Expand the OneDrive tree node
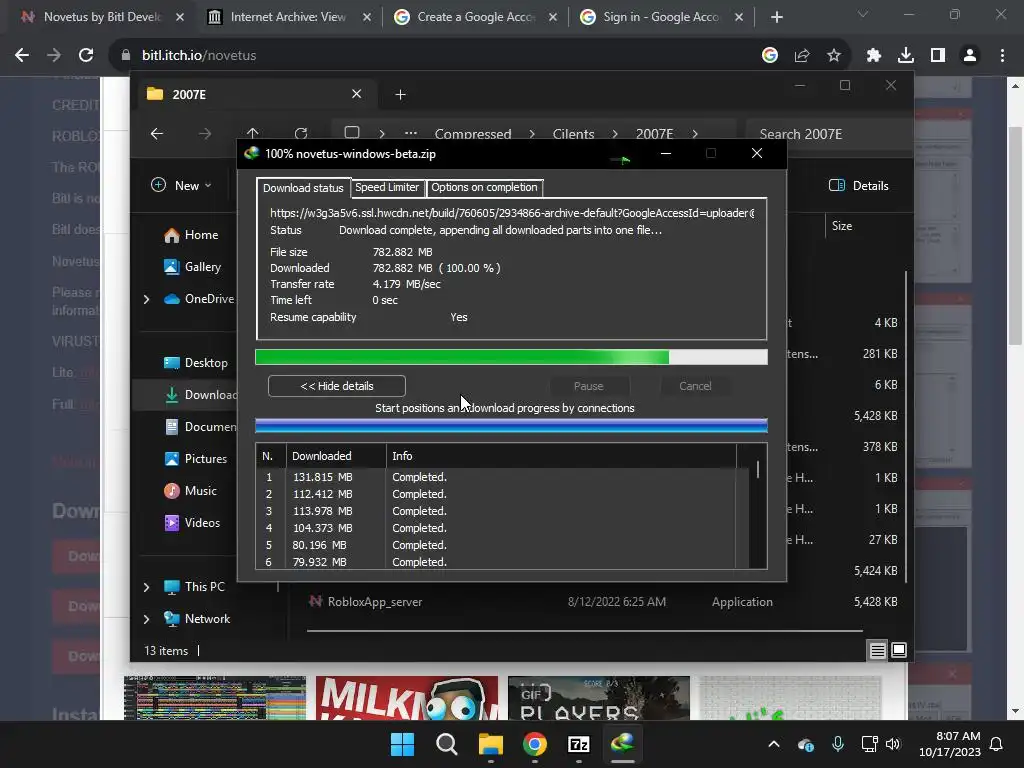Viewport: 1024px width, 768px height. pos(146,299)
